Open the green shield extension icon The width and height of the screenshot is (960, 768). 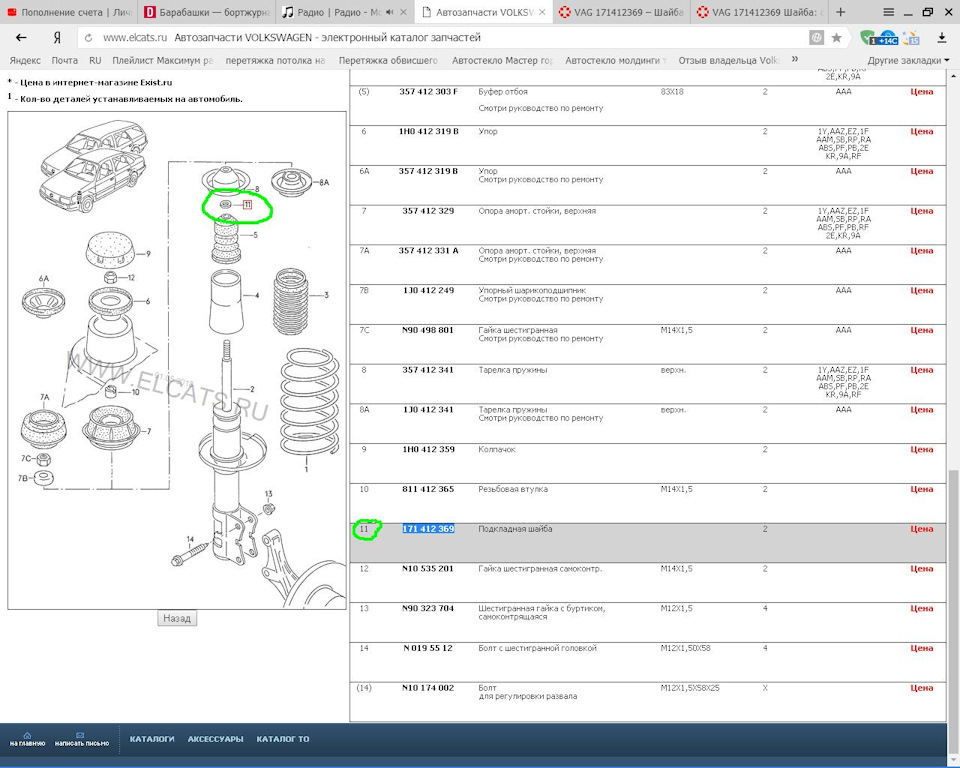click(866, 38)
